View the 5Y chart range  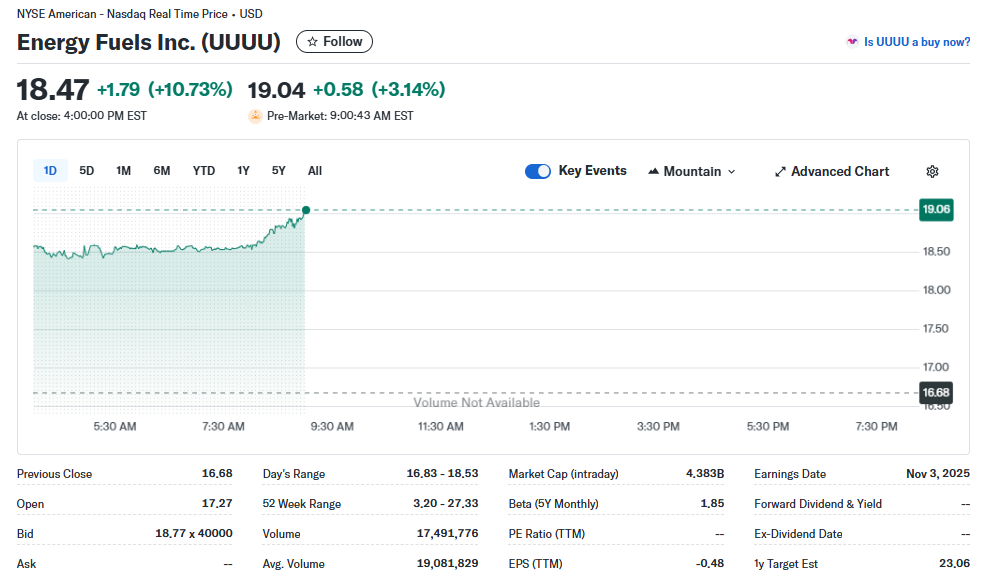[279, 171]
